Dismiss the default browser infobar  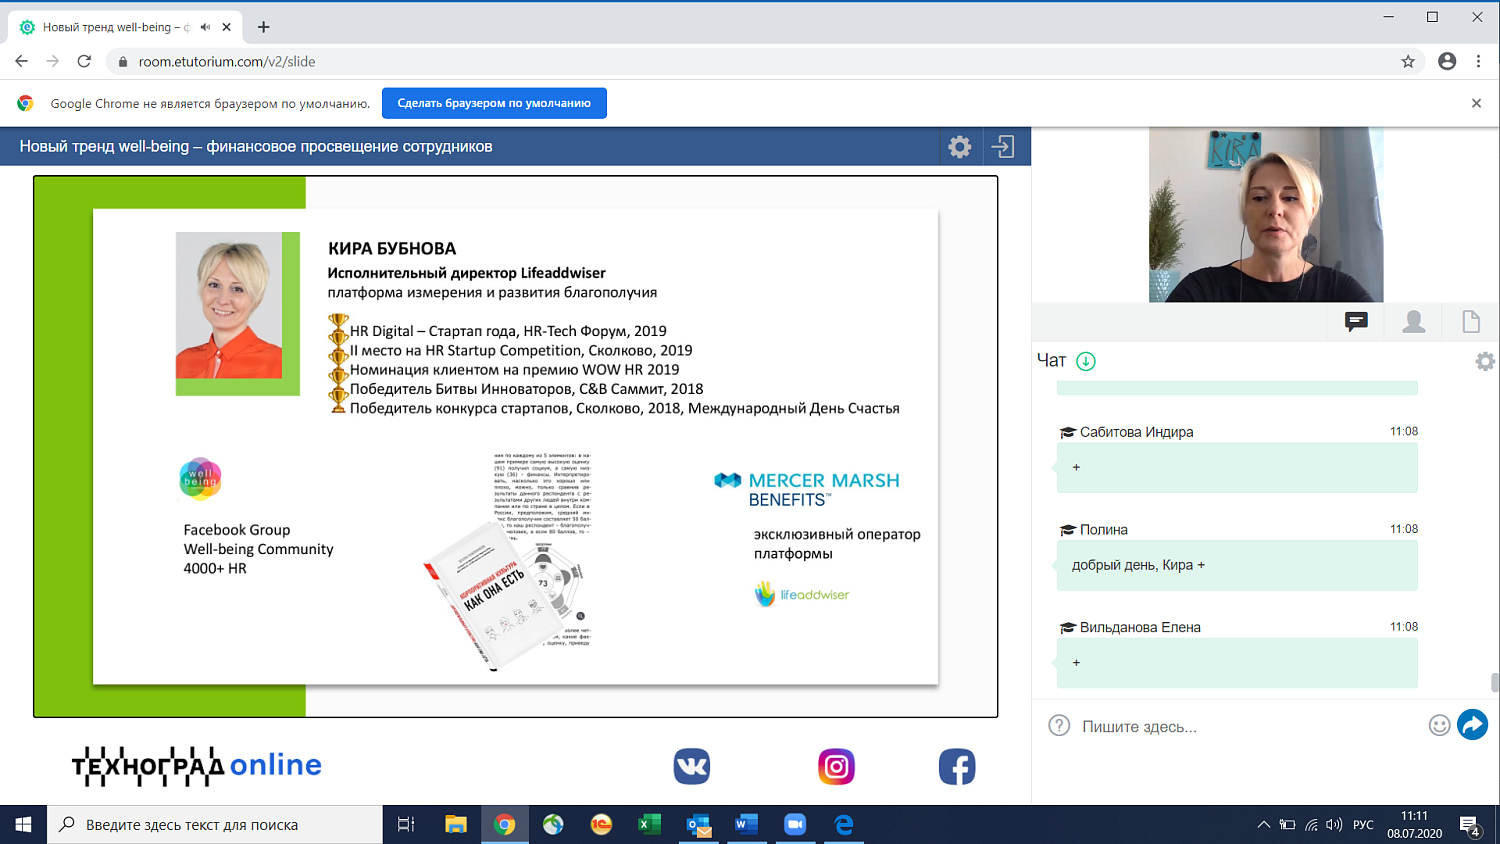click(1476, 103)
